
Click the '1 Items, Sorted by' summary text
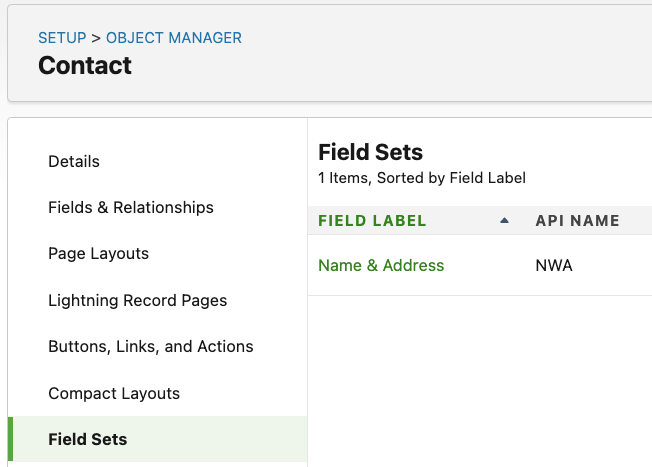pyautogui.click(x=421, y=178)
